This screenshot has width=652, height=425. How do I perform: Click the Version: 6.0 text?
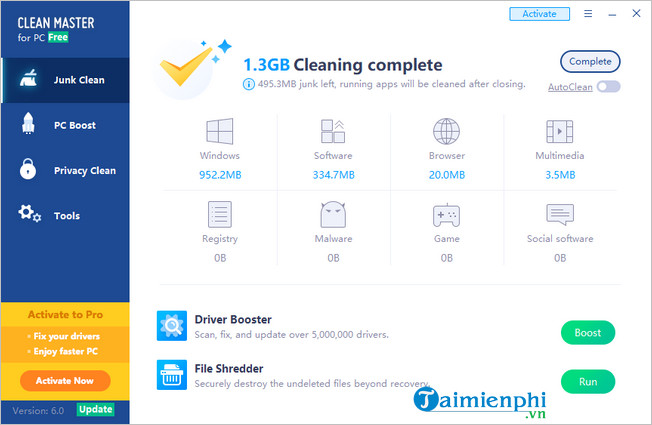click(38, 411)
